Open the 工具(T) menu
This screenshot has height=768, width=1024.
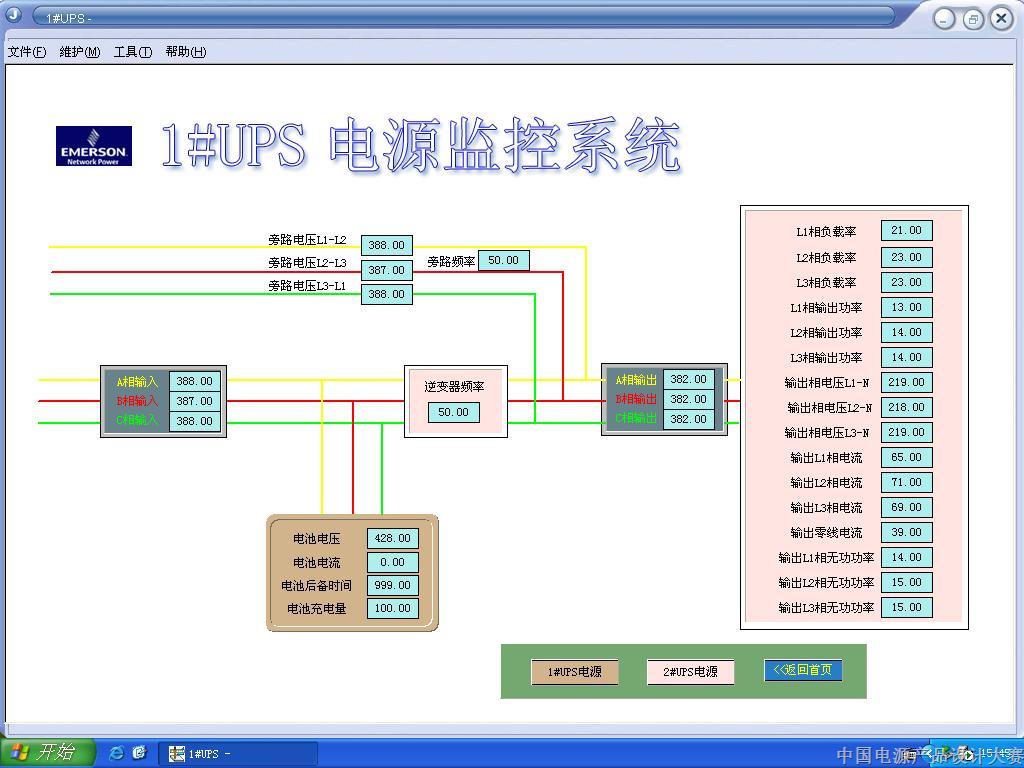(133, 52)
